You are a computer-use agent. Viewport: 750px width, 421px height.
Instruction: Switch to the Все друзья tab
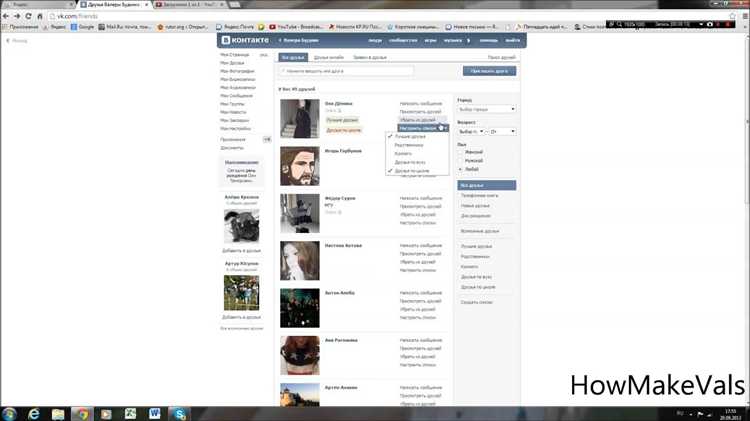[293, 57]
